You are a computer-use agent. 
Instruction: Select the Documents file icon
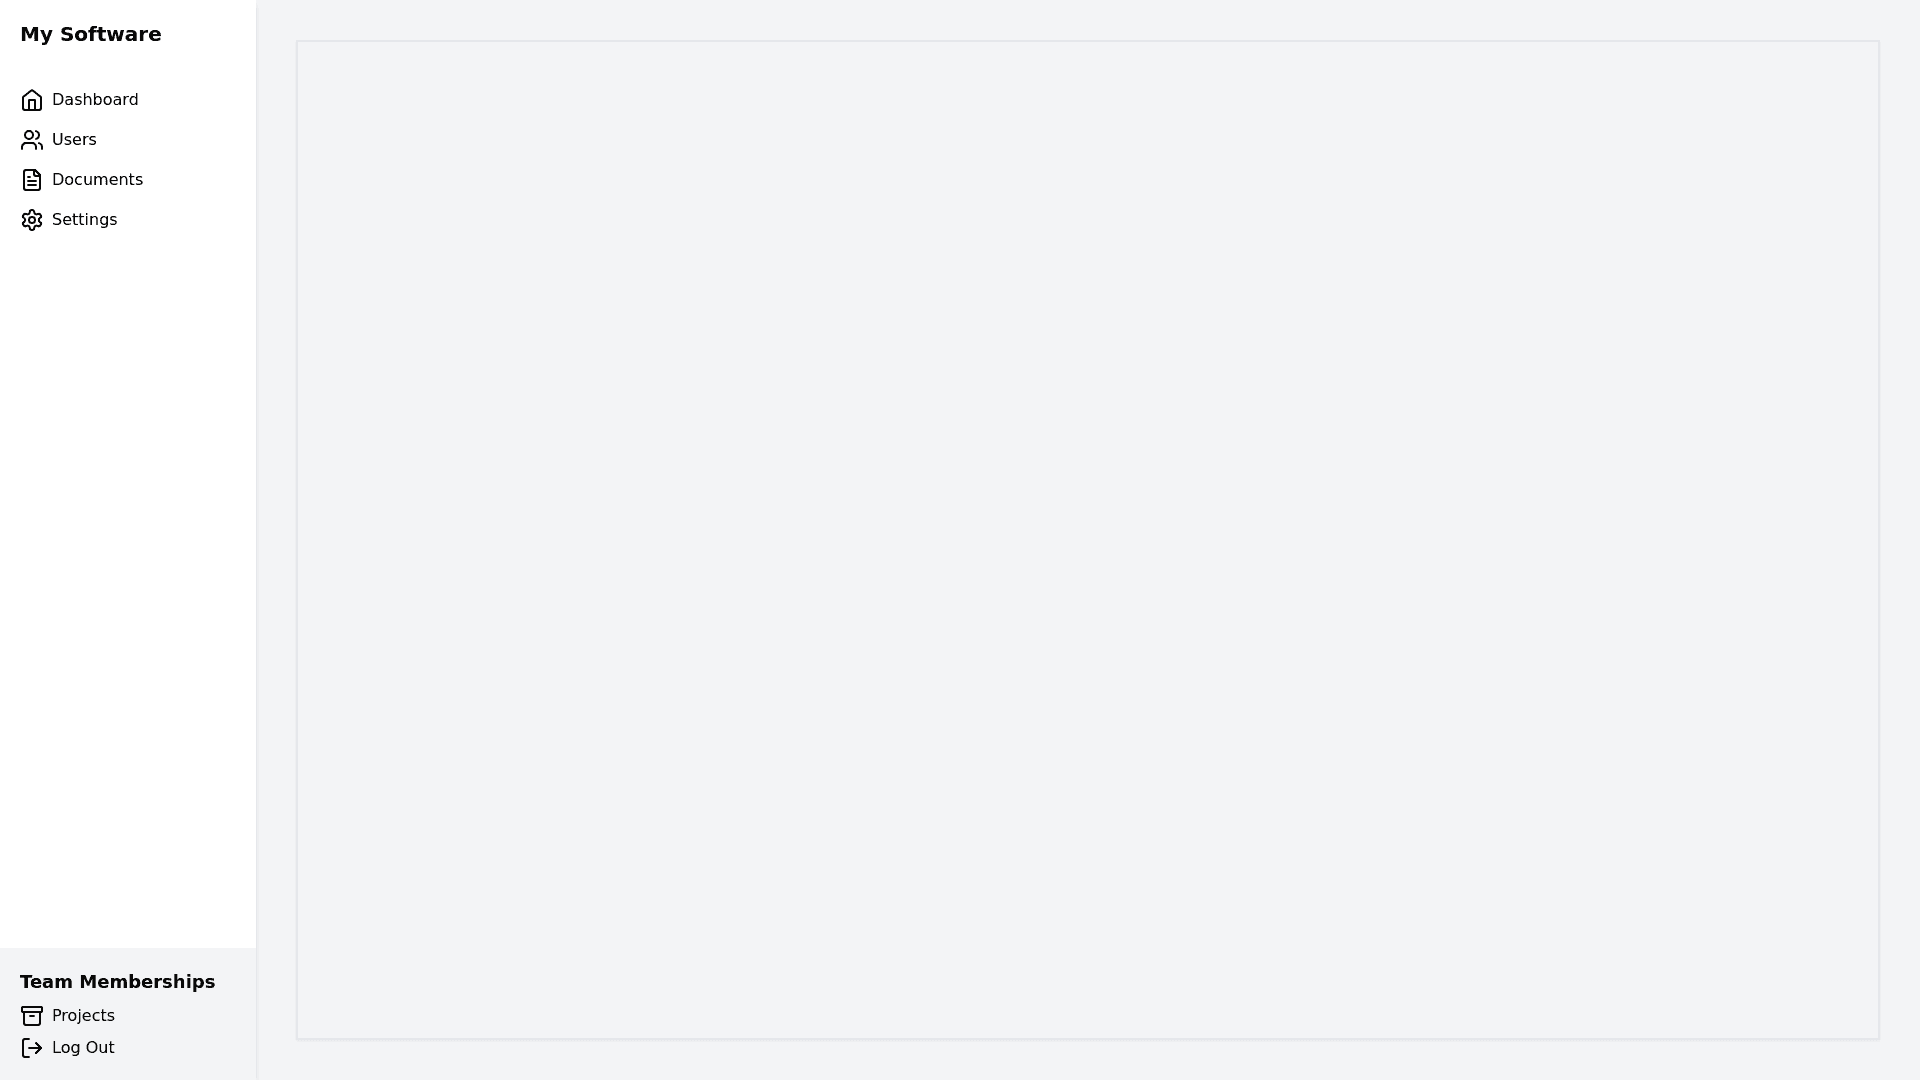[x=32, y=180]
